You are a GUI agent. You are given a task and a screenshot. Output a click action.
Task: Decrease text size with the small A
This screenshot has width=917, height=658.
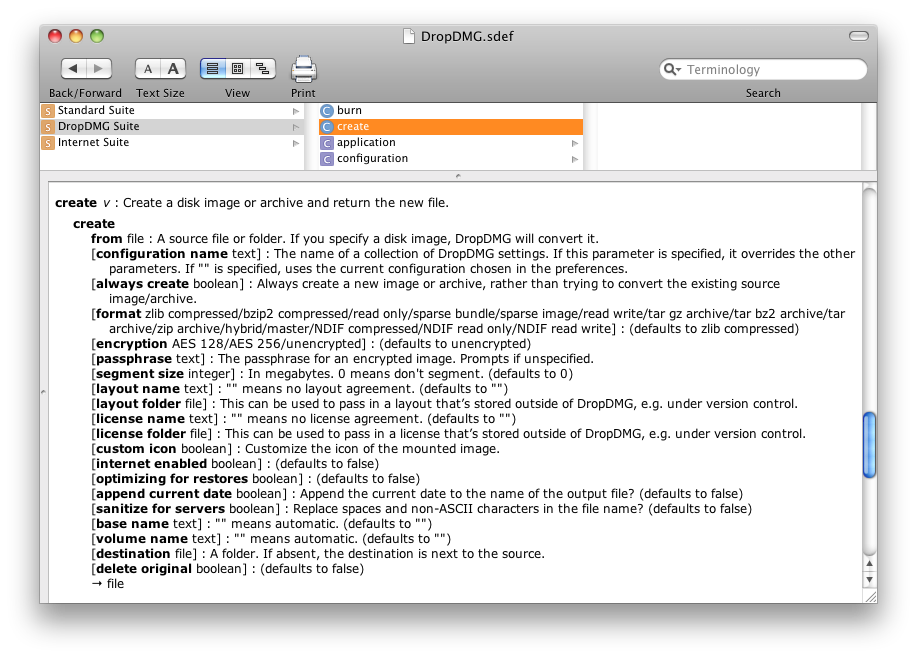tap(148, 69)
